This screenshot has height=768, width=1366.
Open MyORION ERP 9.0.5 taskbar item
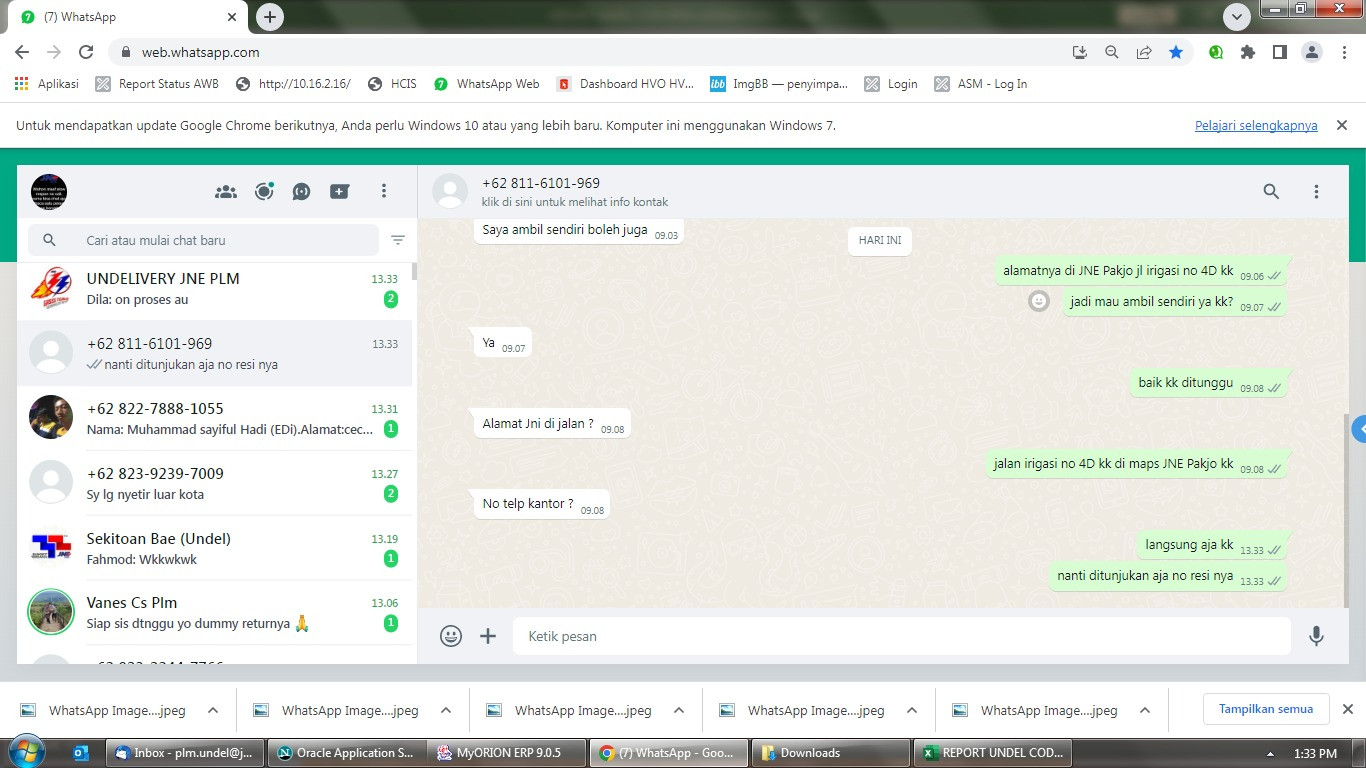click(506, 753)
